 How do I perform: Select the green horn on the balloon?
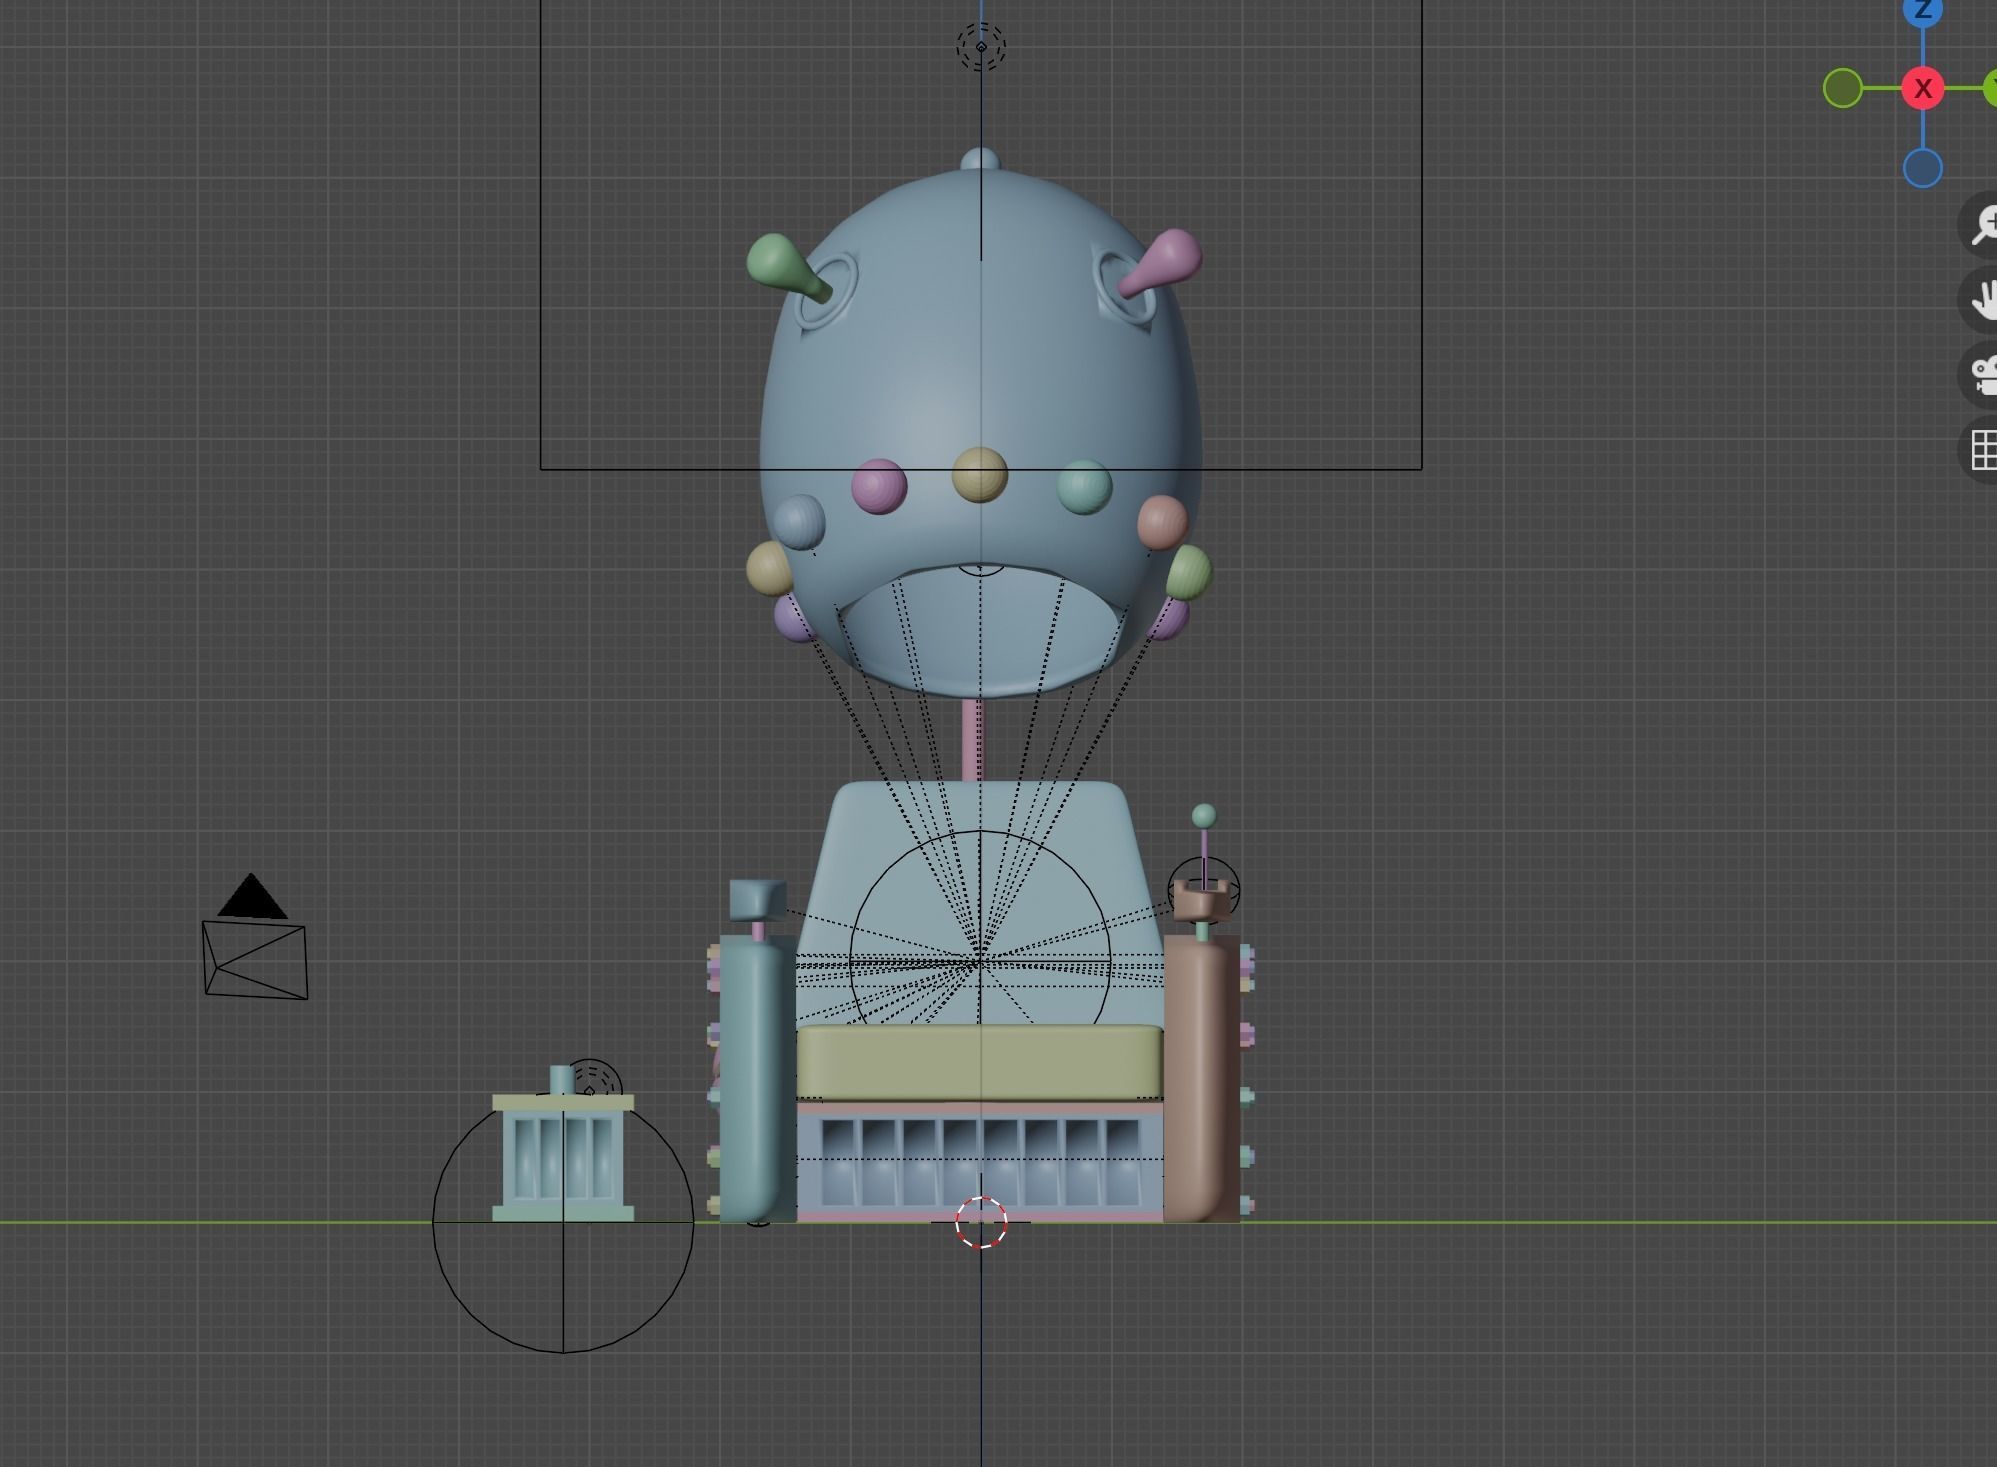point(788,267)
